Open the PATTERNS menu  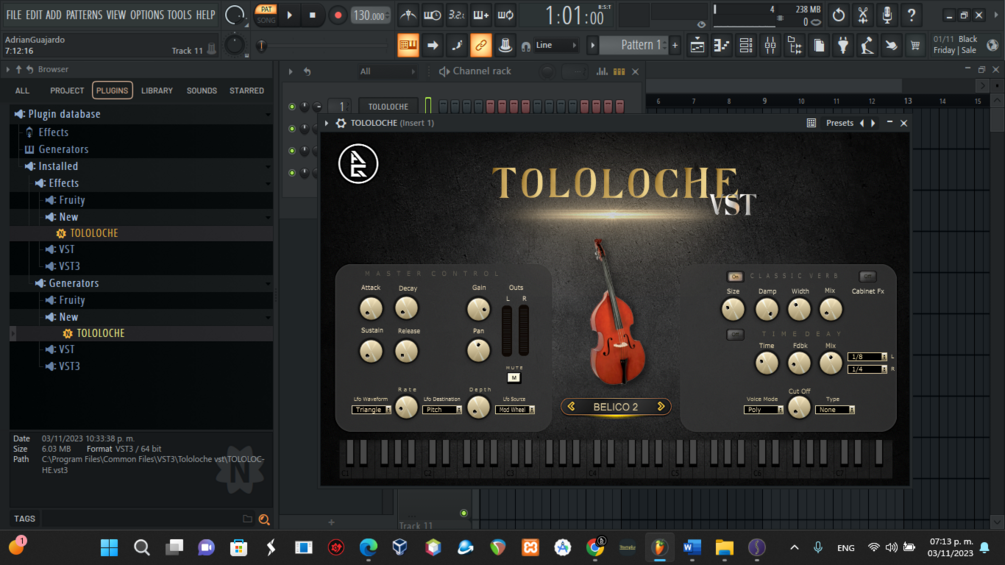point(84,15)
